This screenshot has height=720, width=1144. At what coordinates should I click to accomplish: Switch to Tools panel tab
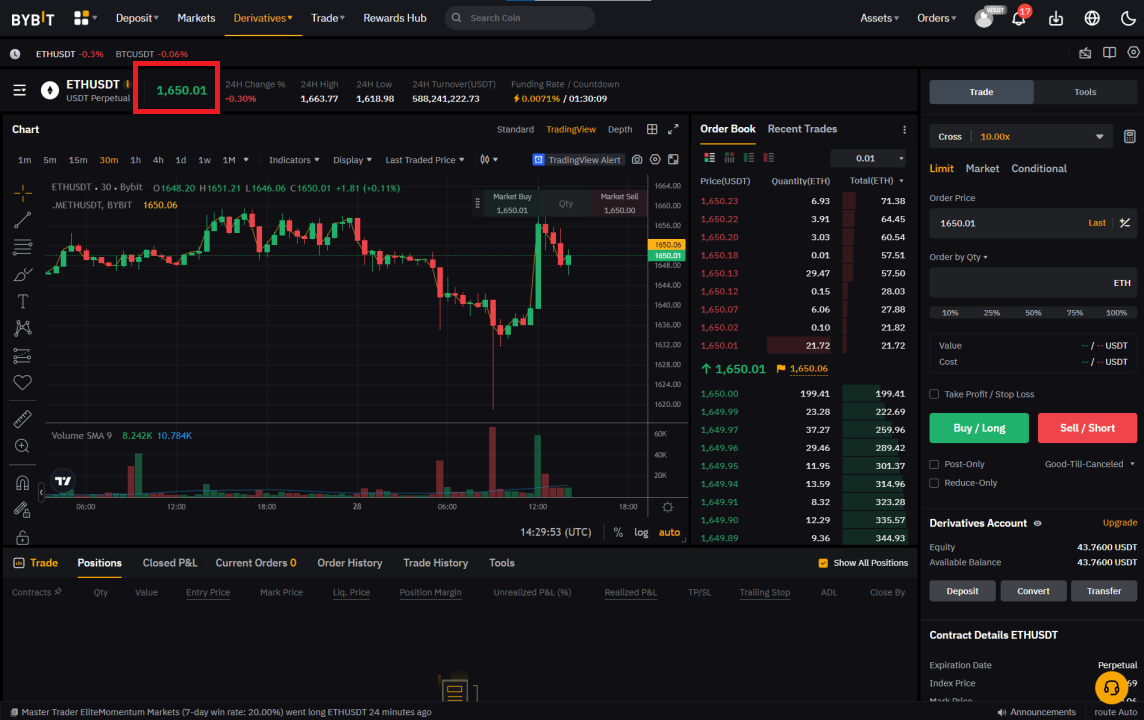1085,92
